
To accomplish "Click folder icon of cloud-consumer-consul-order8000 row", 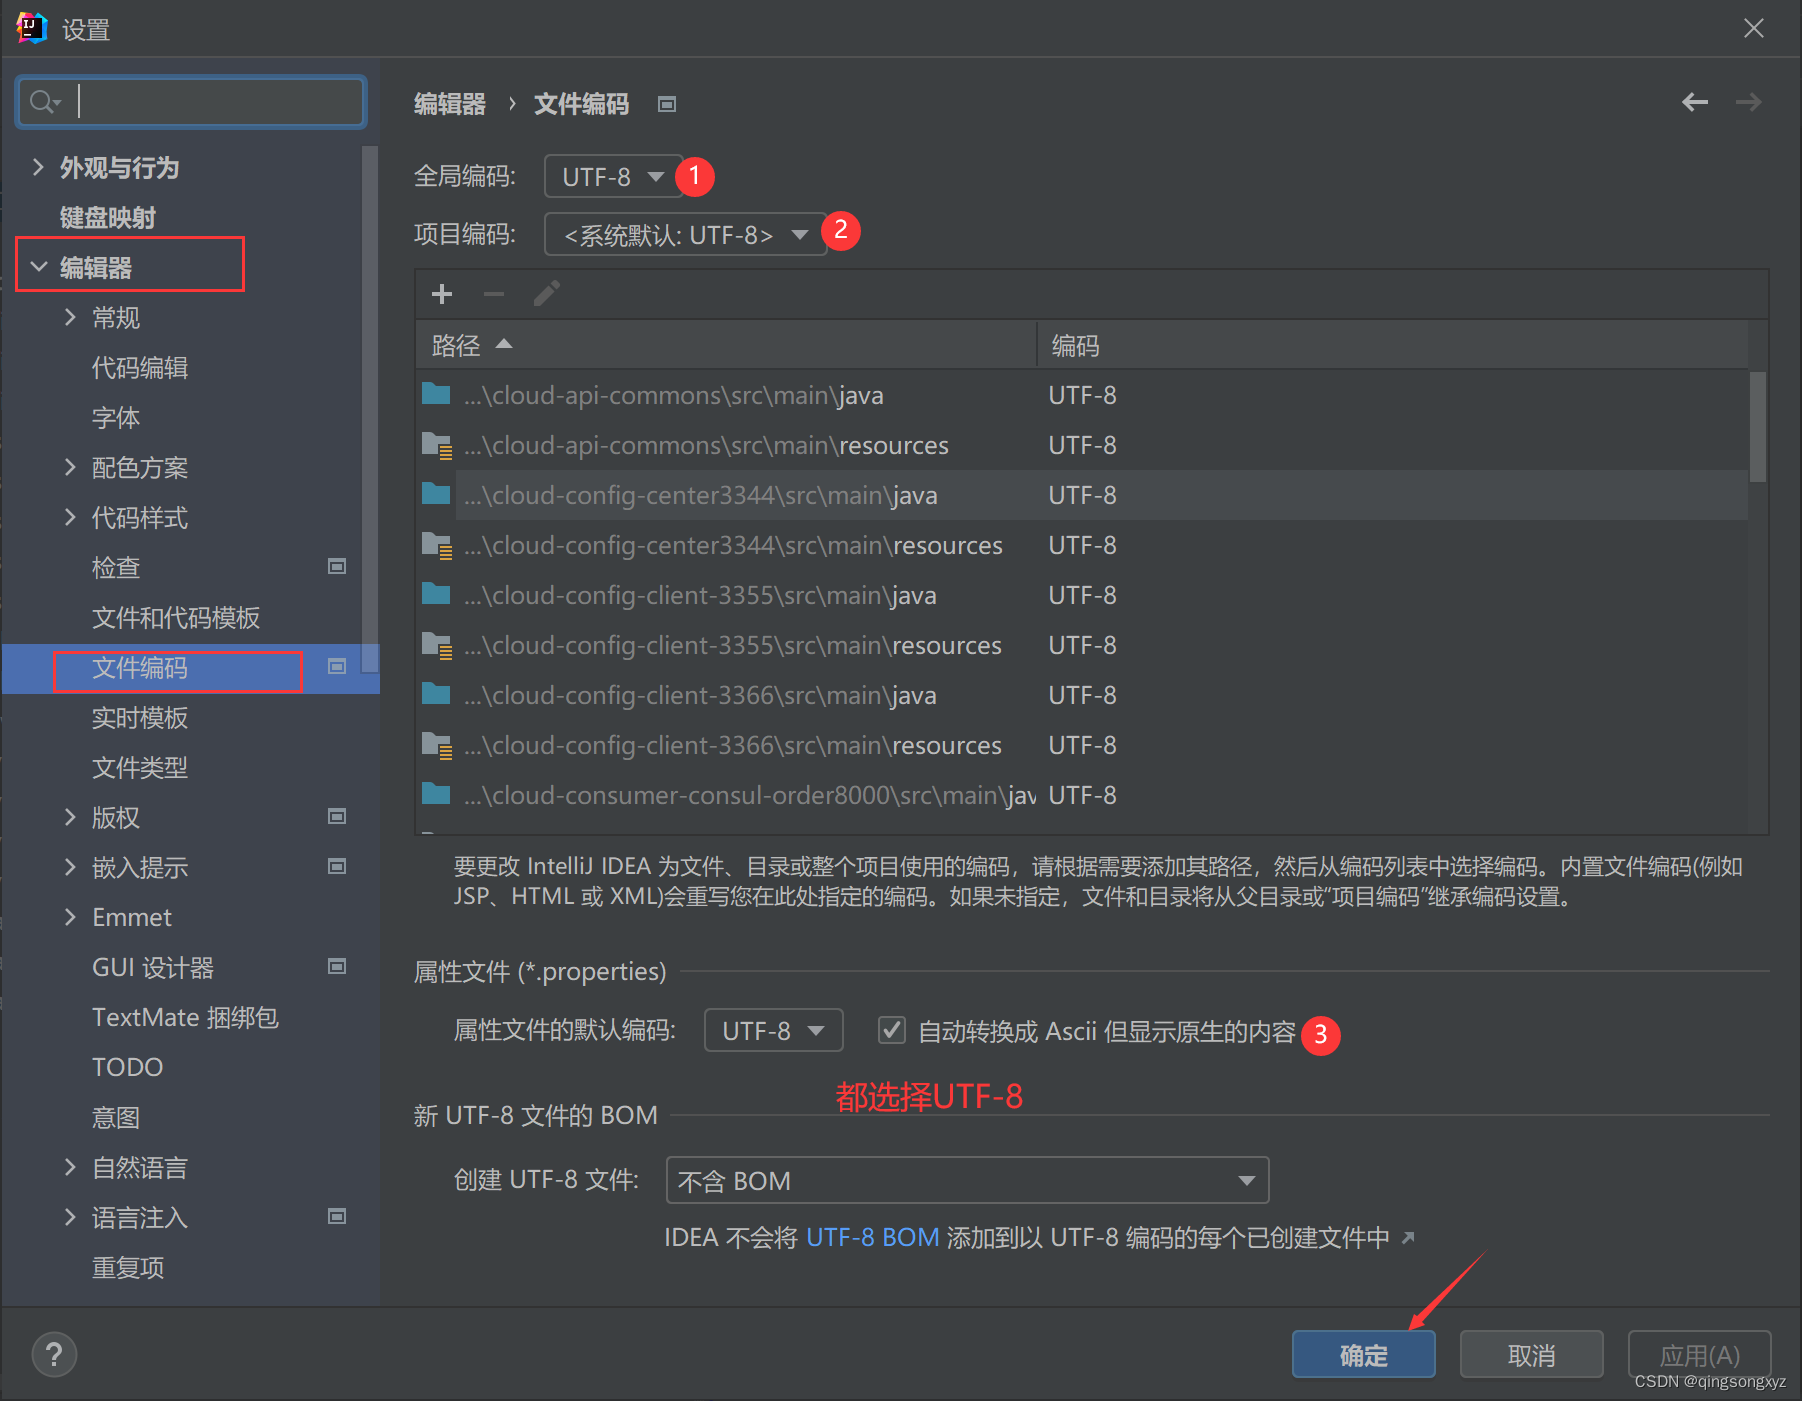I will pyautogui.click(x=436, y=794).
